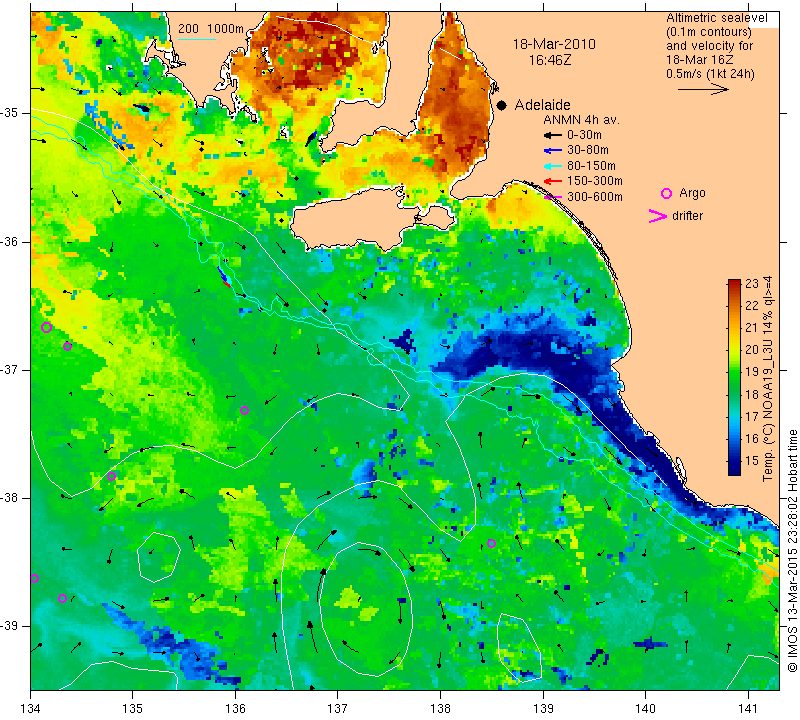Click the 30-80m depth label
The width and height of the screenshot is (800, 720).
pyautogui.click(x=588, y=150)
